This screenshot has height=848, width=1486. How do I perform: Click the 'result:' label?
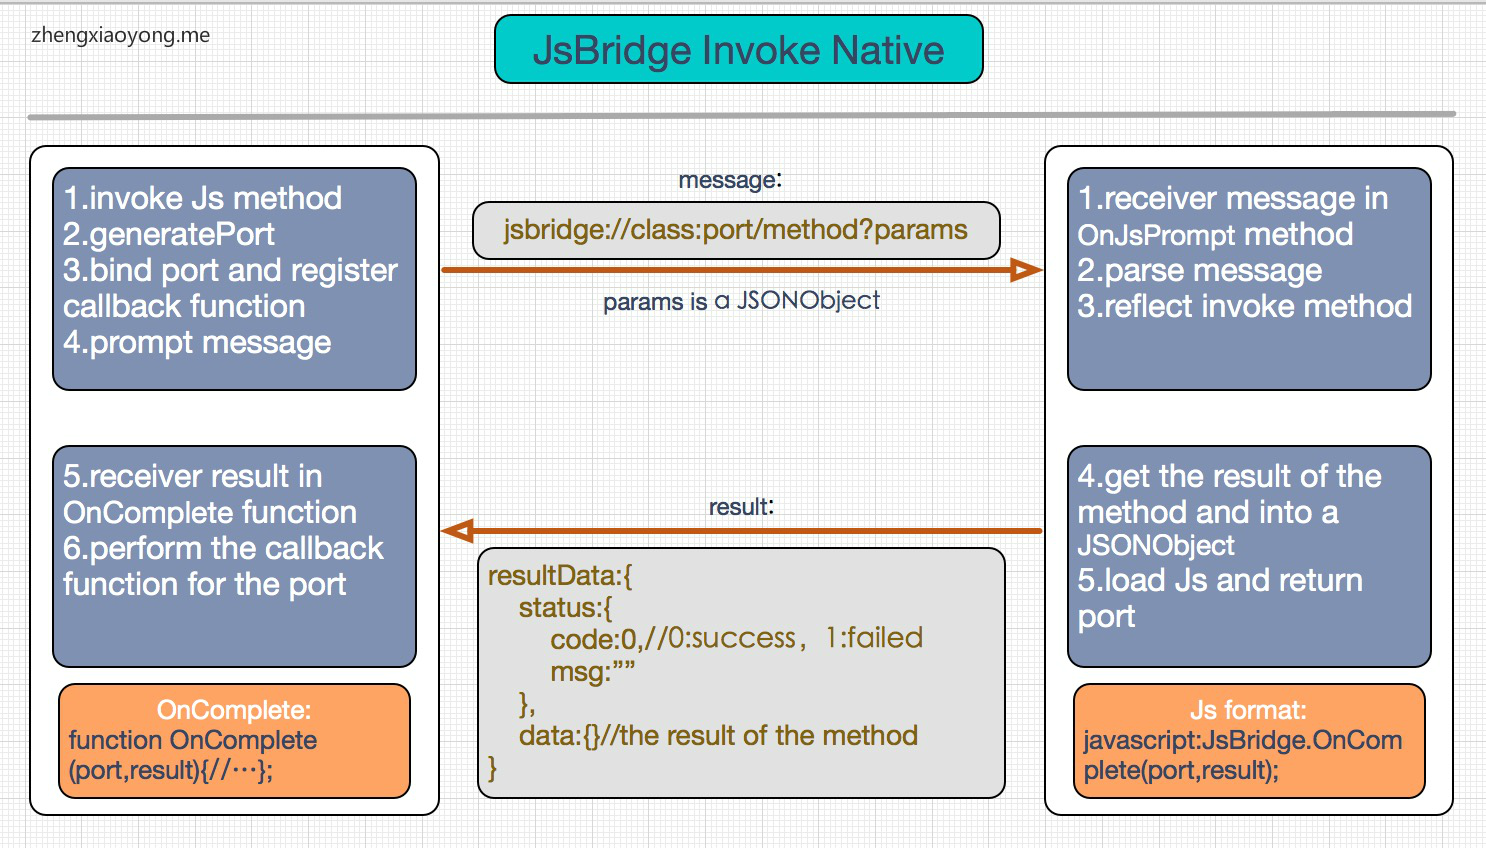pyautogui.click(x=741, y=507)
